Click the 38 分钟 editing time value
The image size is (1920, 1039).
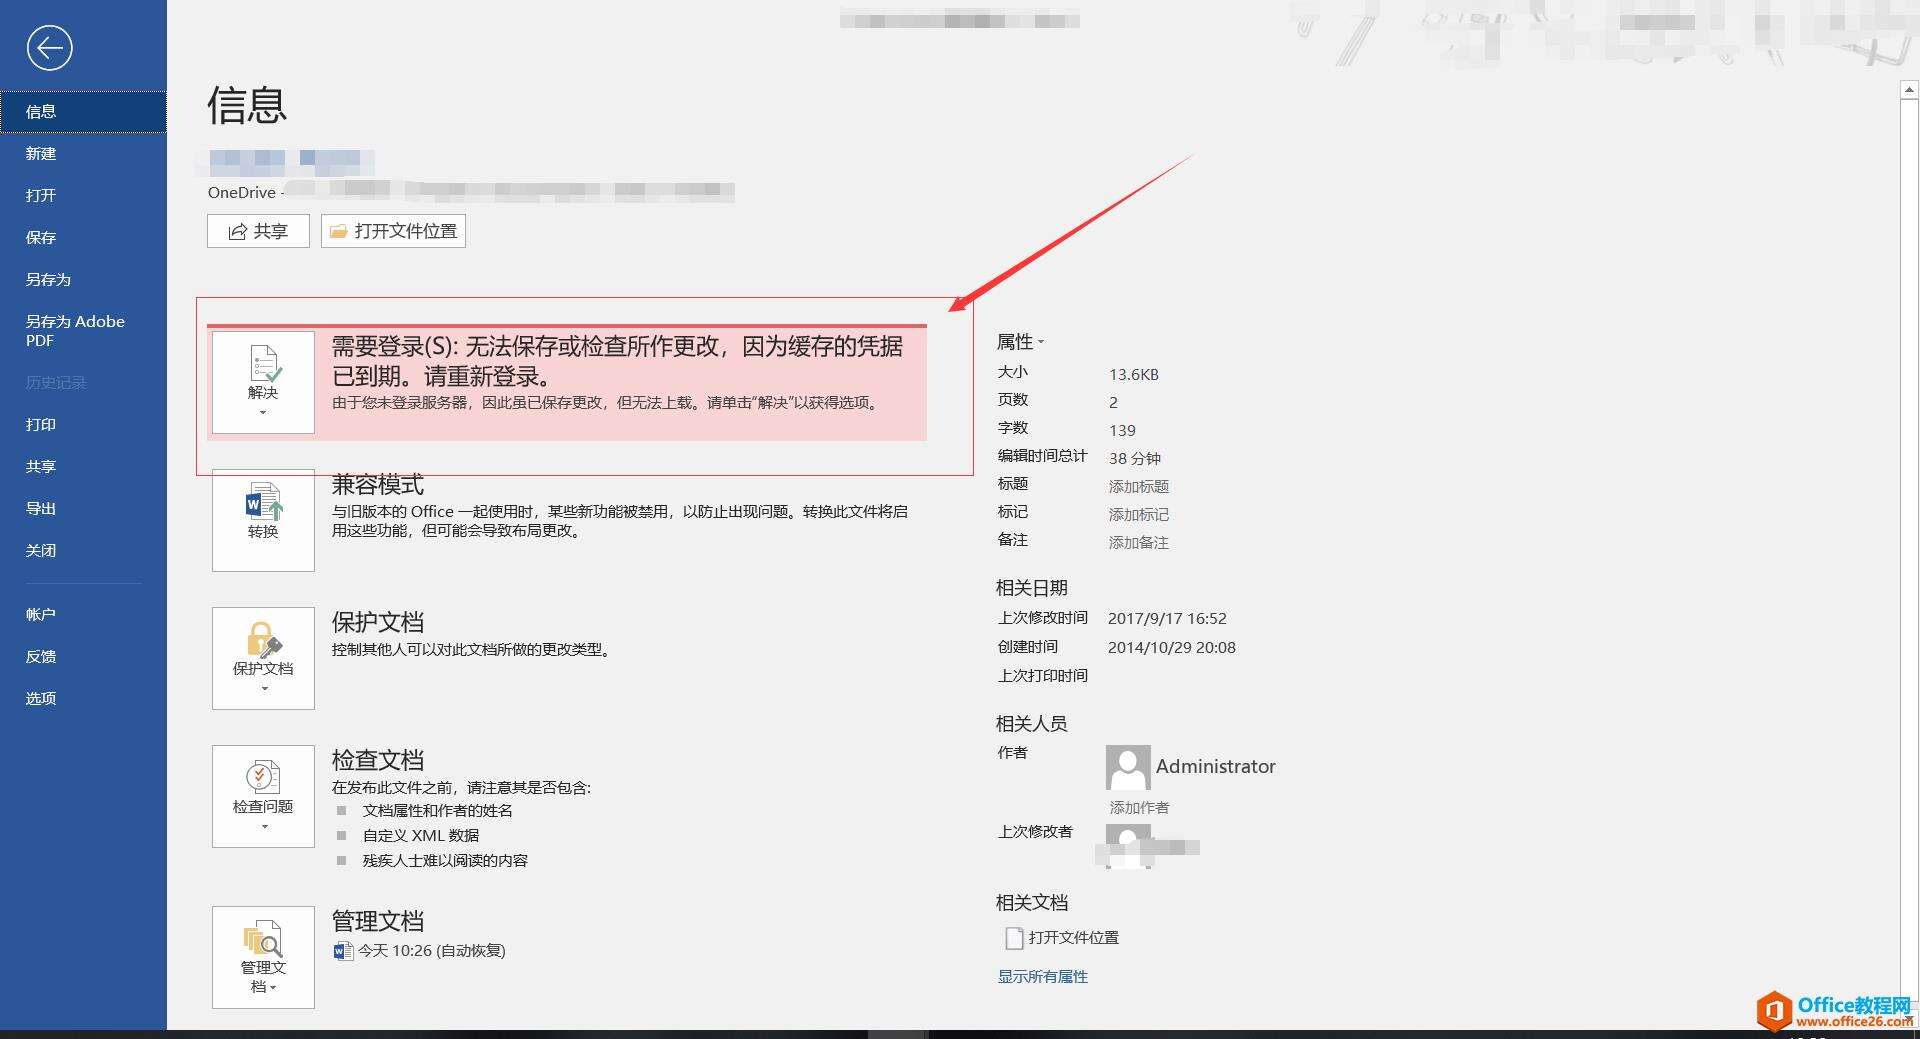tap(1135, 459)
